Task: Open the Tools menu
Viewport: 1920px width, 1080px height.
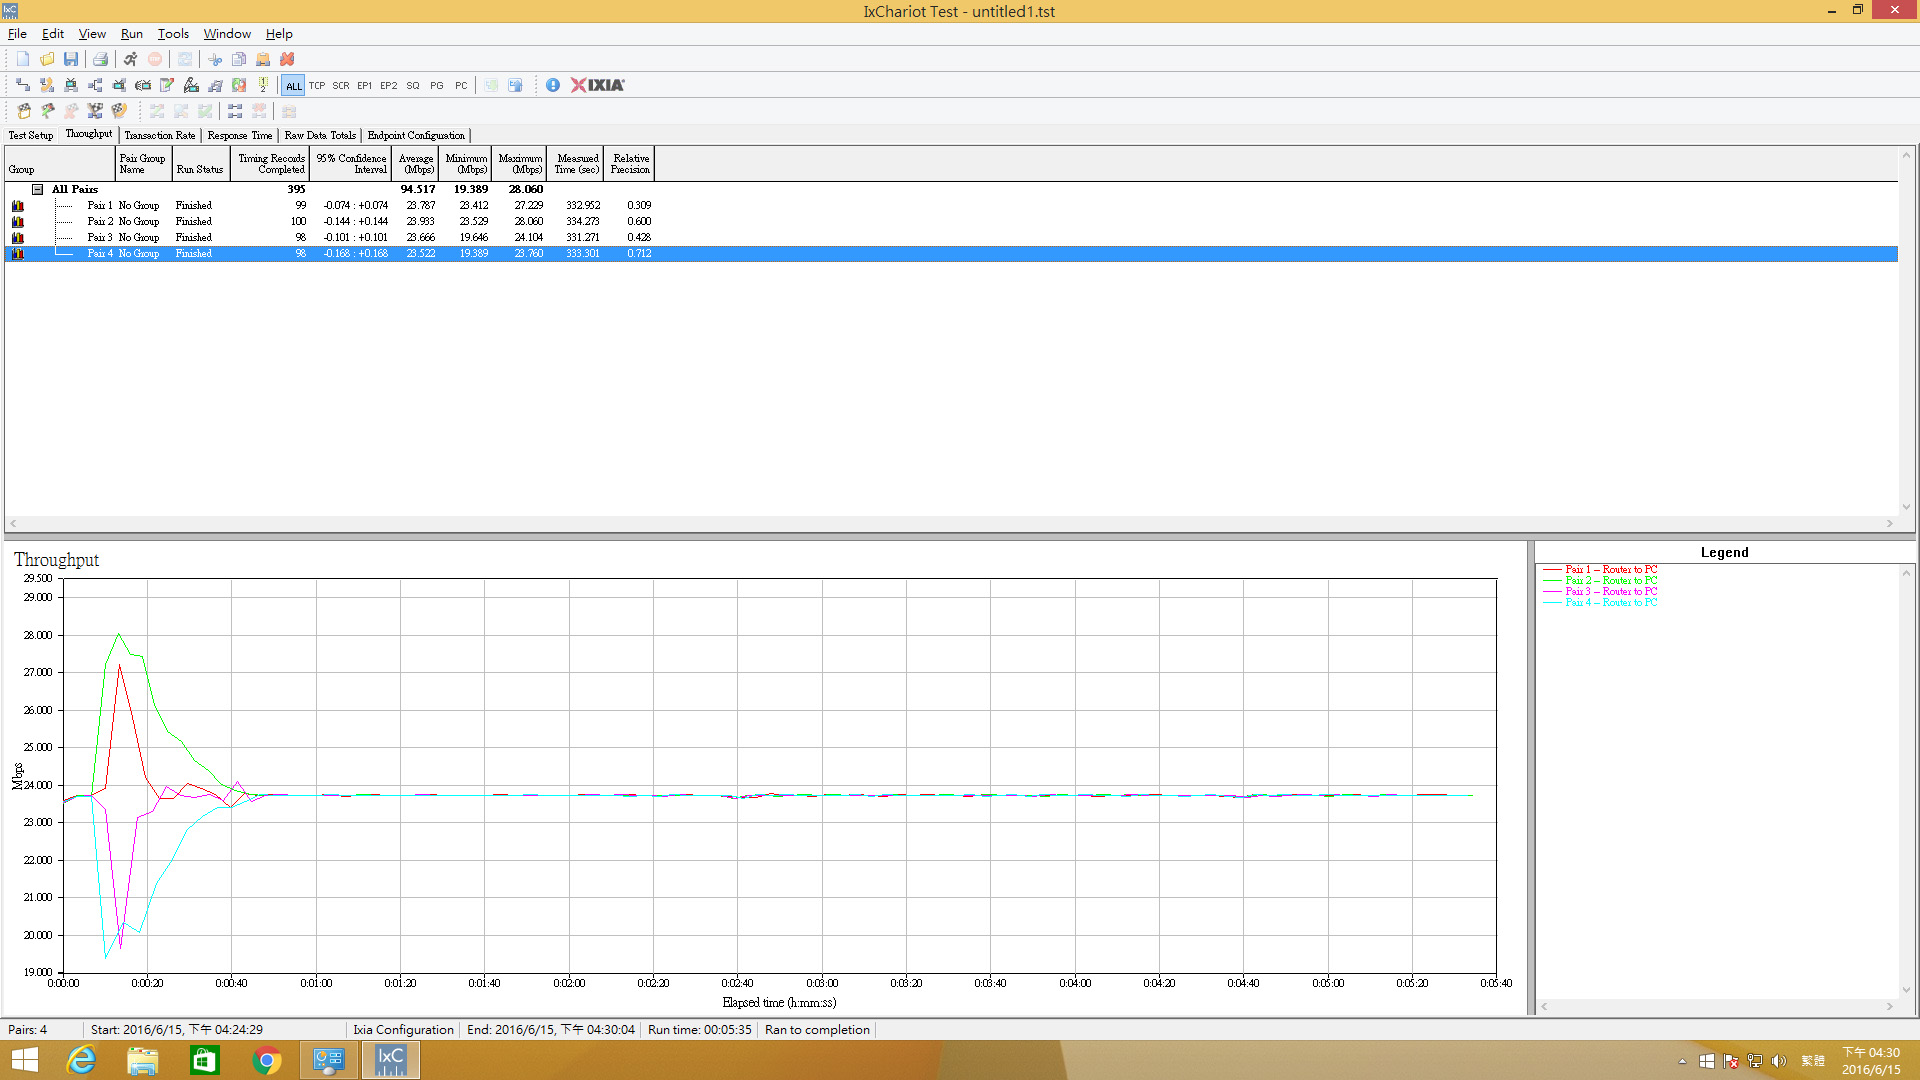Action: tap(173, 33)
